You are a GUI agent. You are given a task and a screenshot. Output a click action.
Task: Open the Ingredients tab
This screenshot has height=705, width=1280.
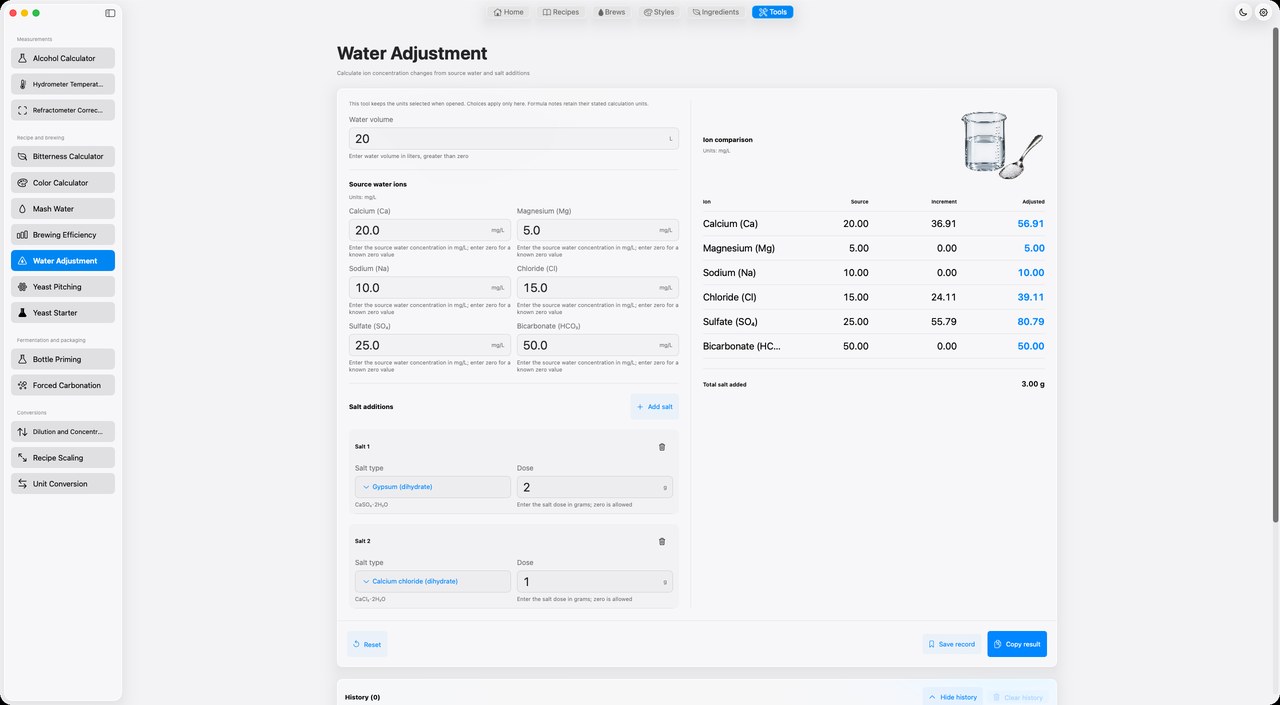[x=716, y=12]
